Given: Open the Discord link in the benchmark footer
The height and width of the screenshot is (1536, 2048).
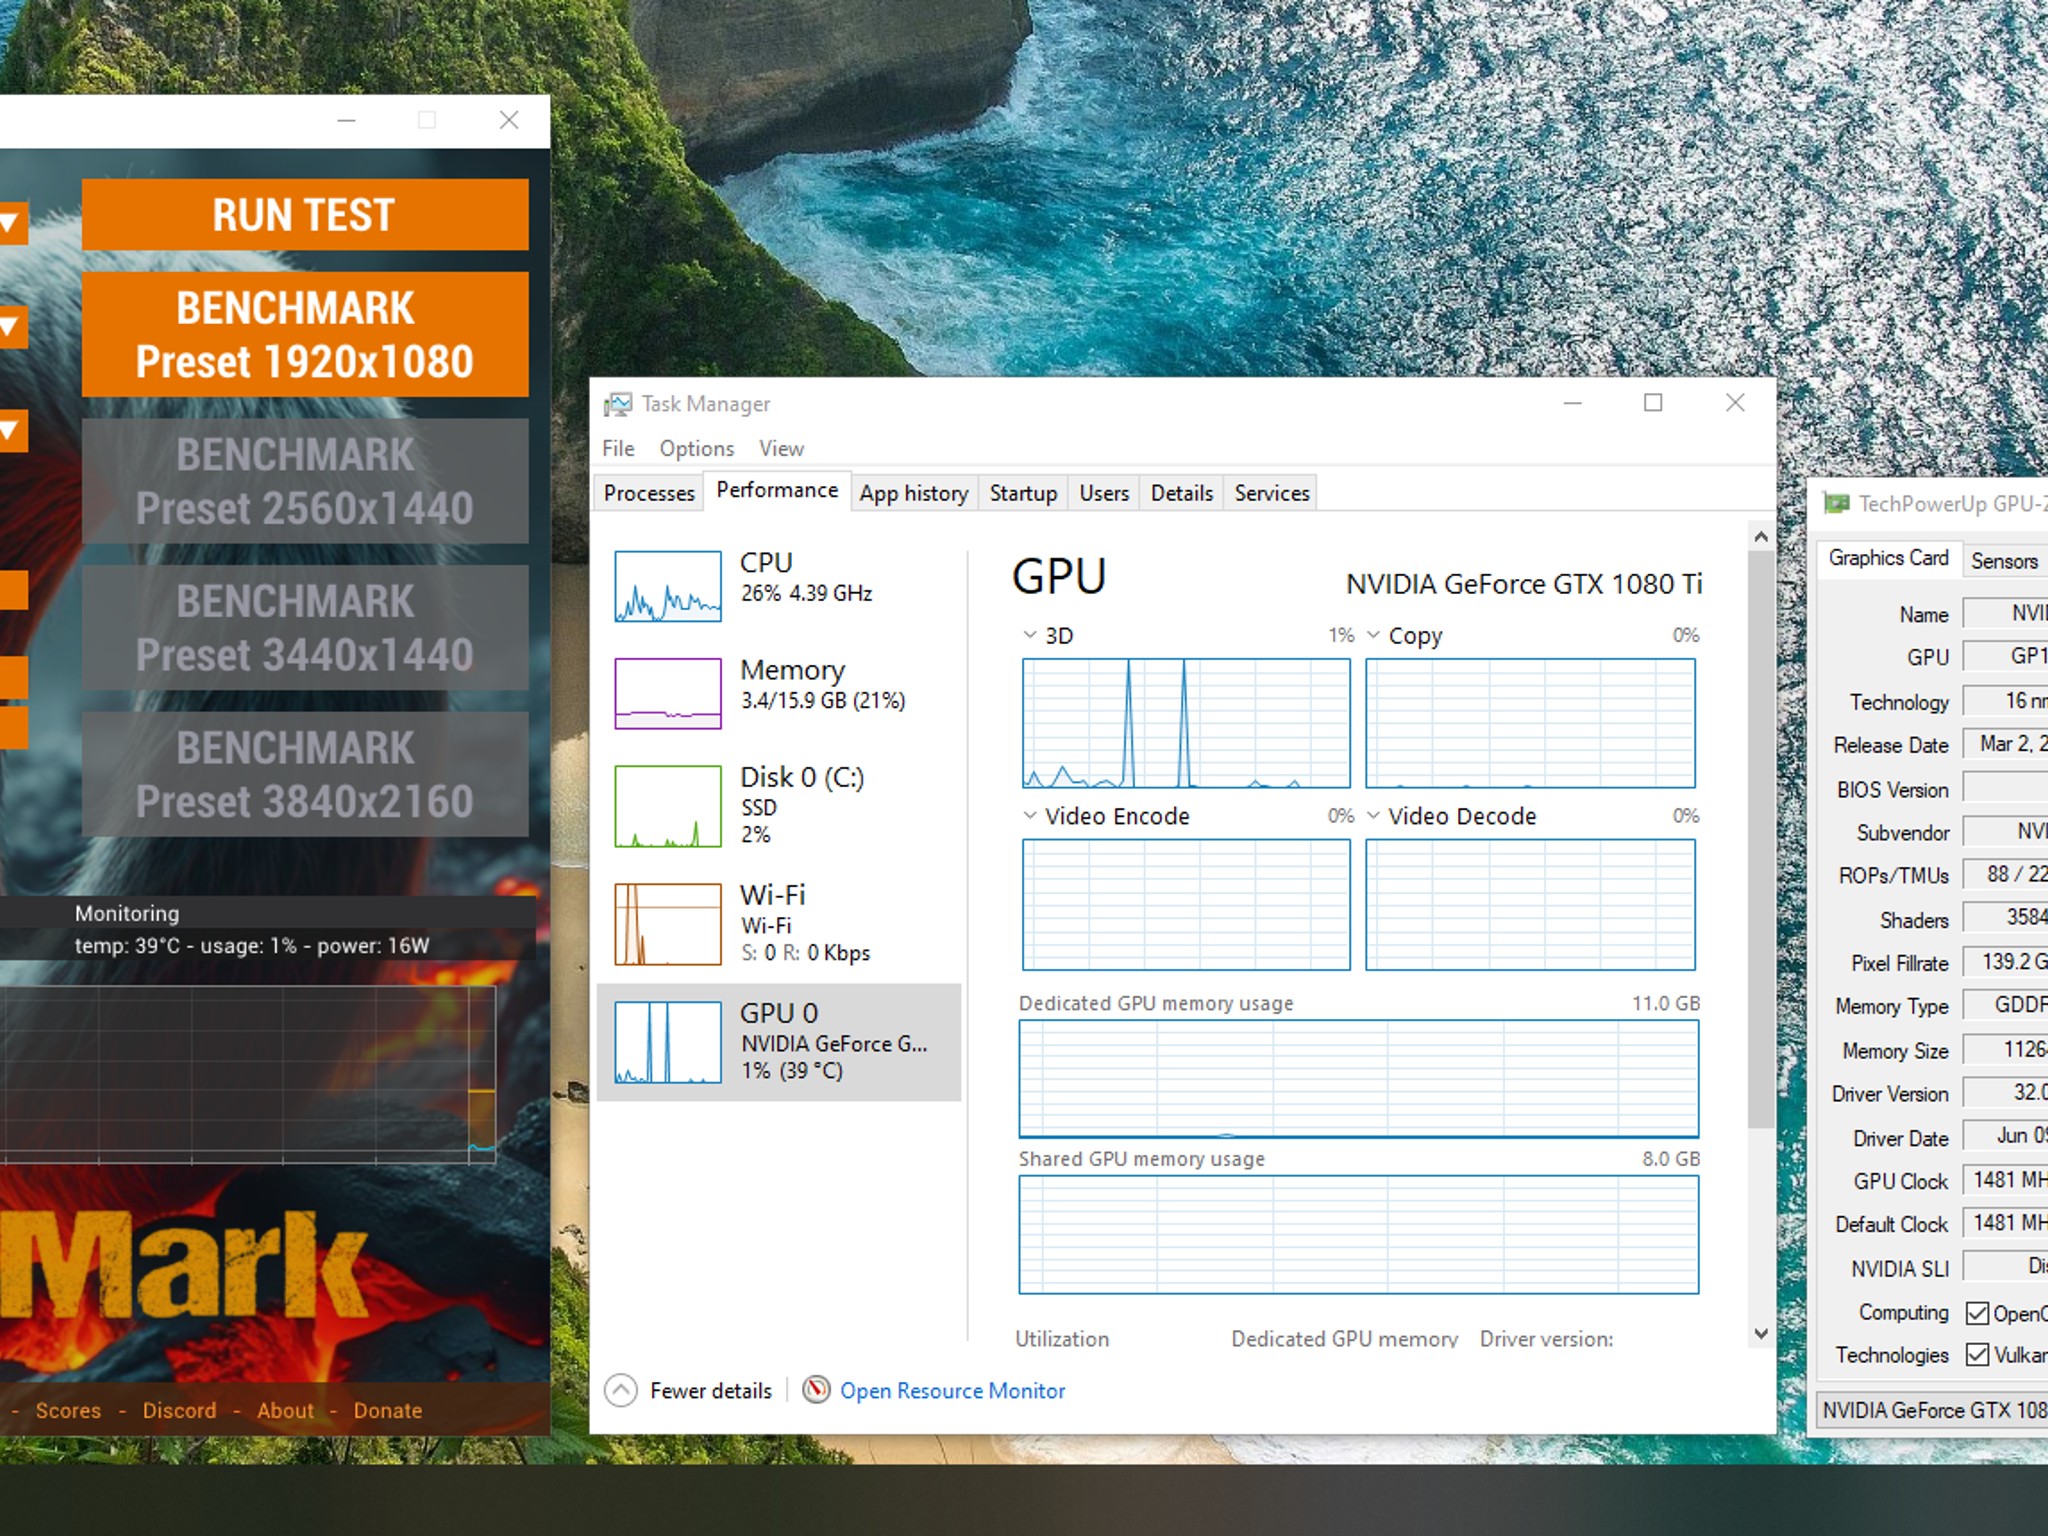Looking at the screenshot, I should pos(179,1410).
